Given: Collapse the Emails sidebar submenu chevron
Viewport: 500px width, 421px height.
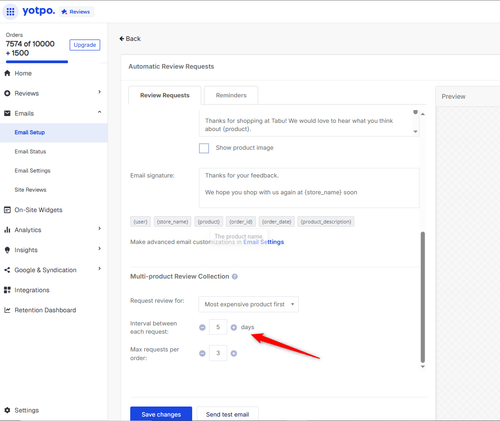Looking at the screenshot, I should tap(99, 112).
